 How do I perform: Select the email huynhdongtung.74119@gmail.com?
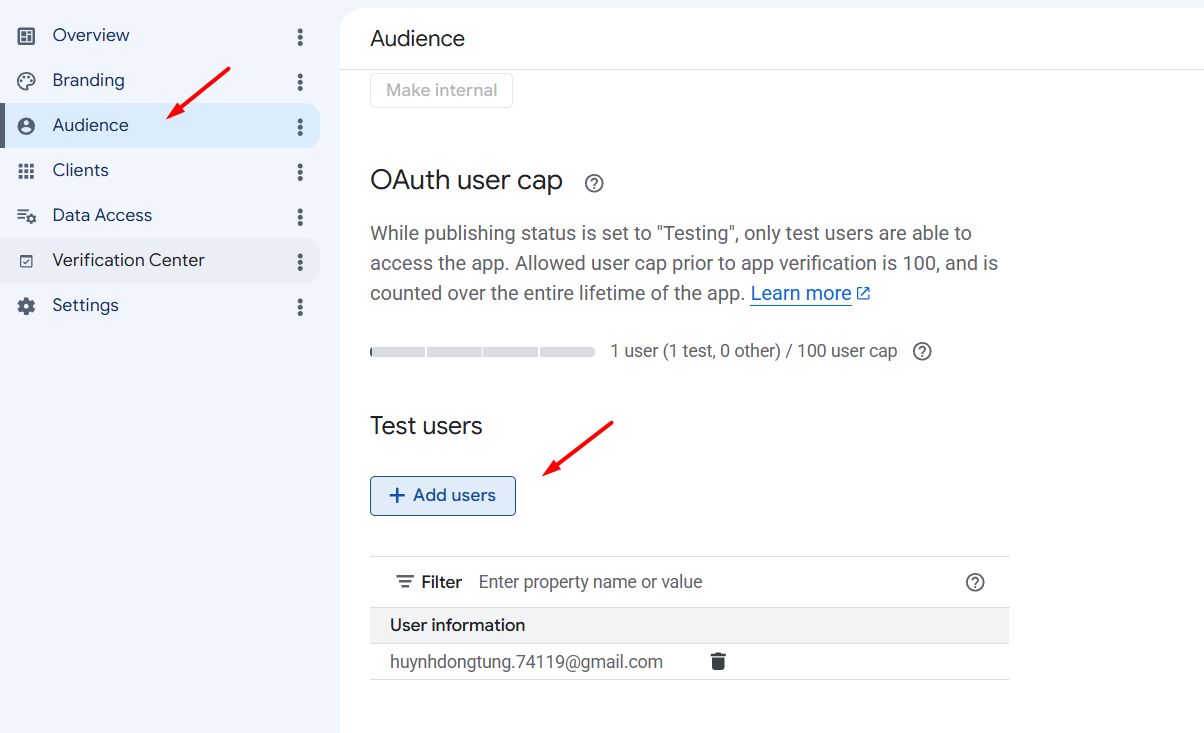pyautogui.click(x=526, y=662)
